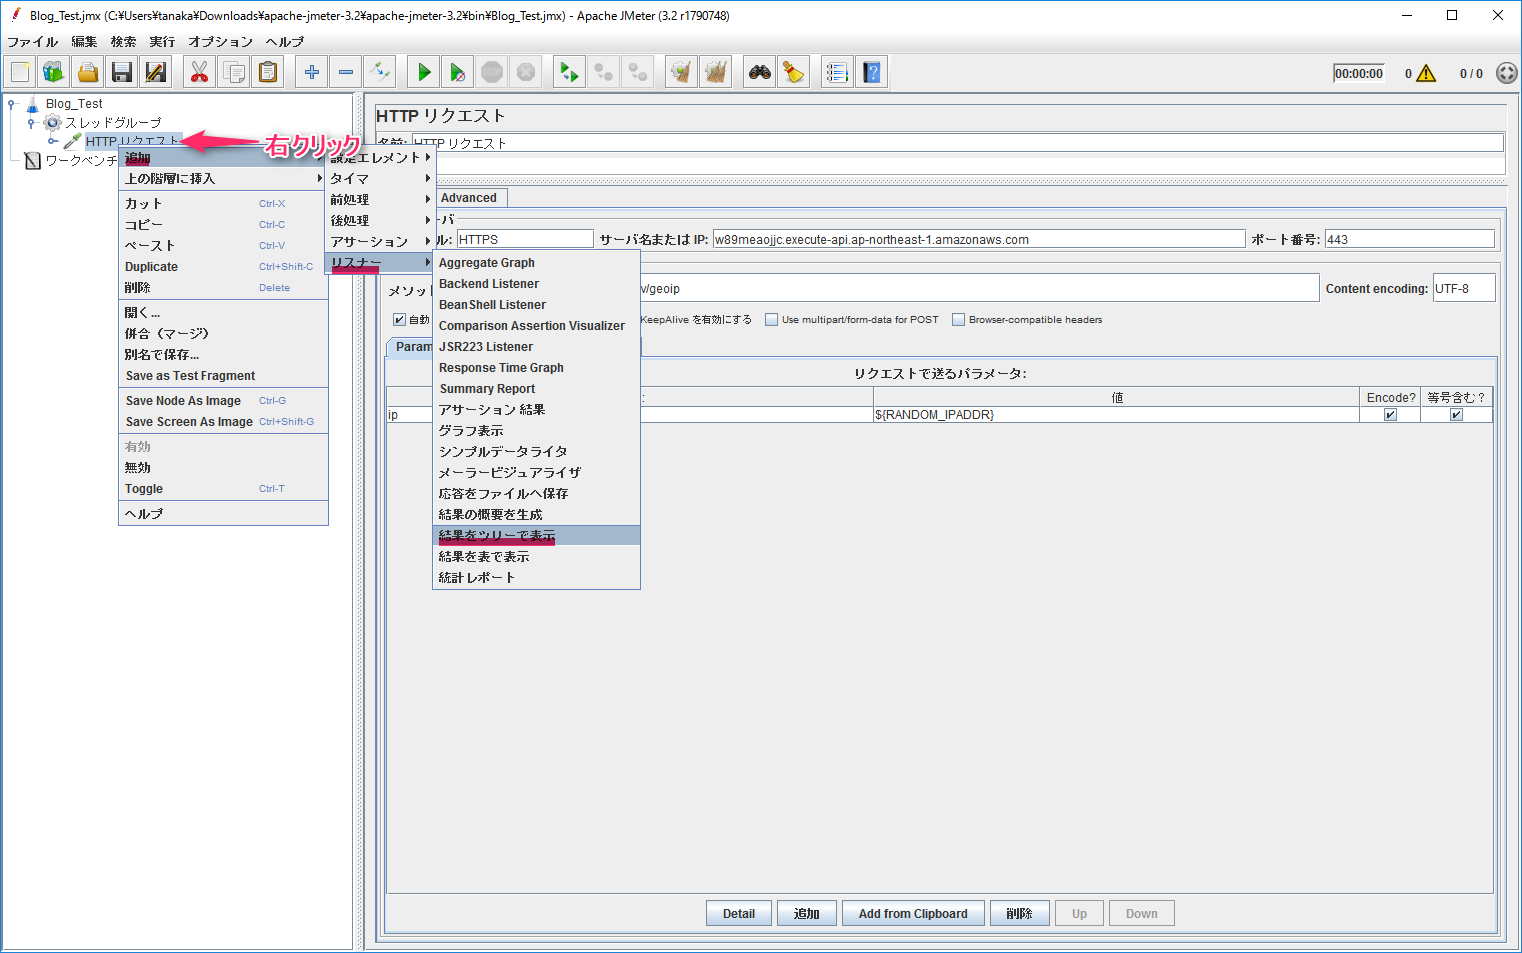The image size is (1522, 953).
Task: Expand the 前処理 submenu
Action: pyautogui.click(x=380, y=199)
